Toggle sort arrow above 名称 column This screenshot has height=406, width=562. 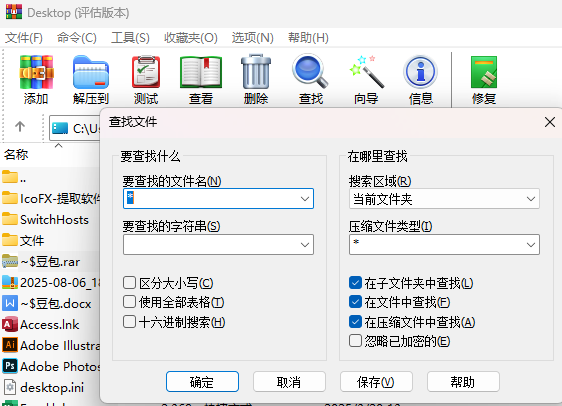[x=58, y=145]
